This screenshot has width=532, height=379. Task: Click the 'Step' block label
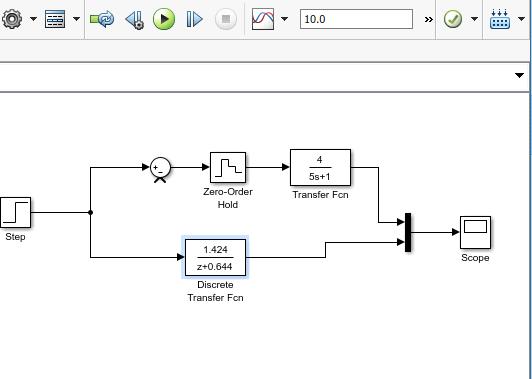tap(15, 237)
